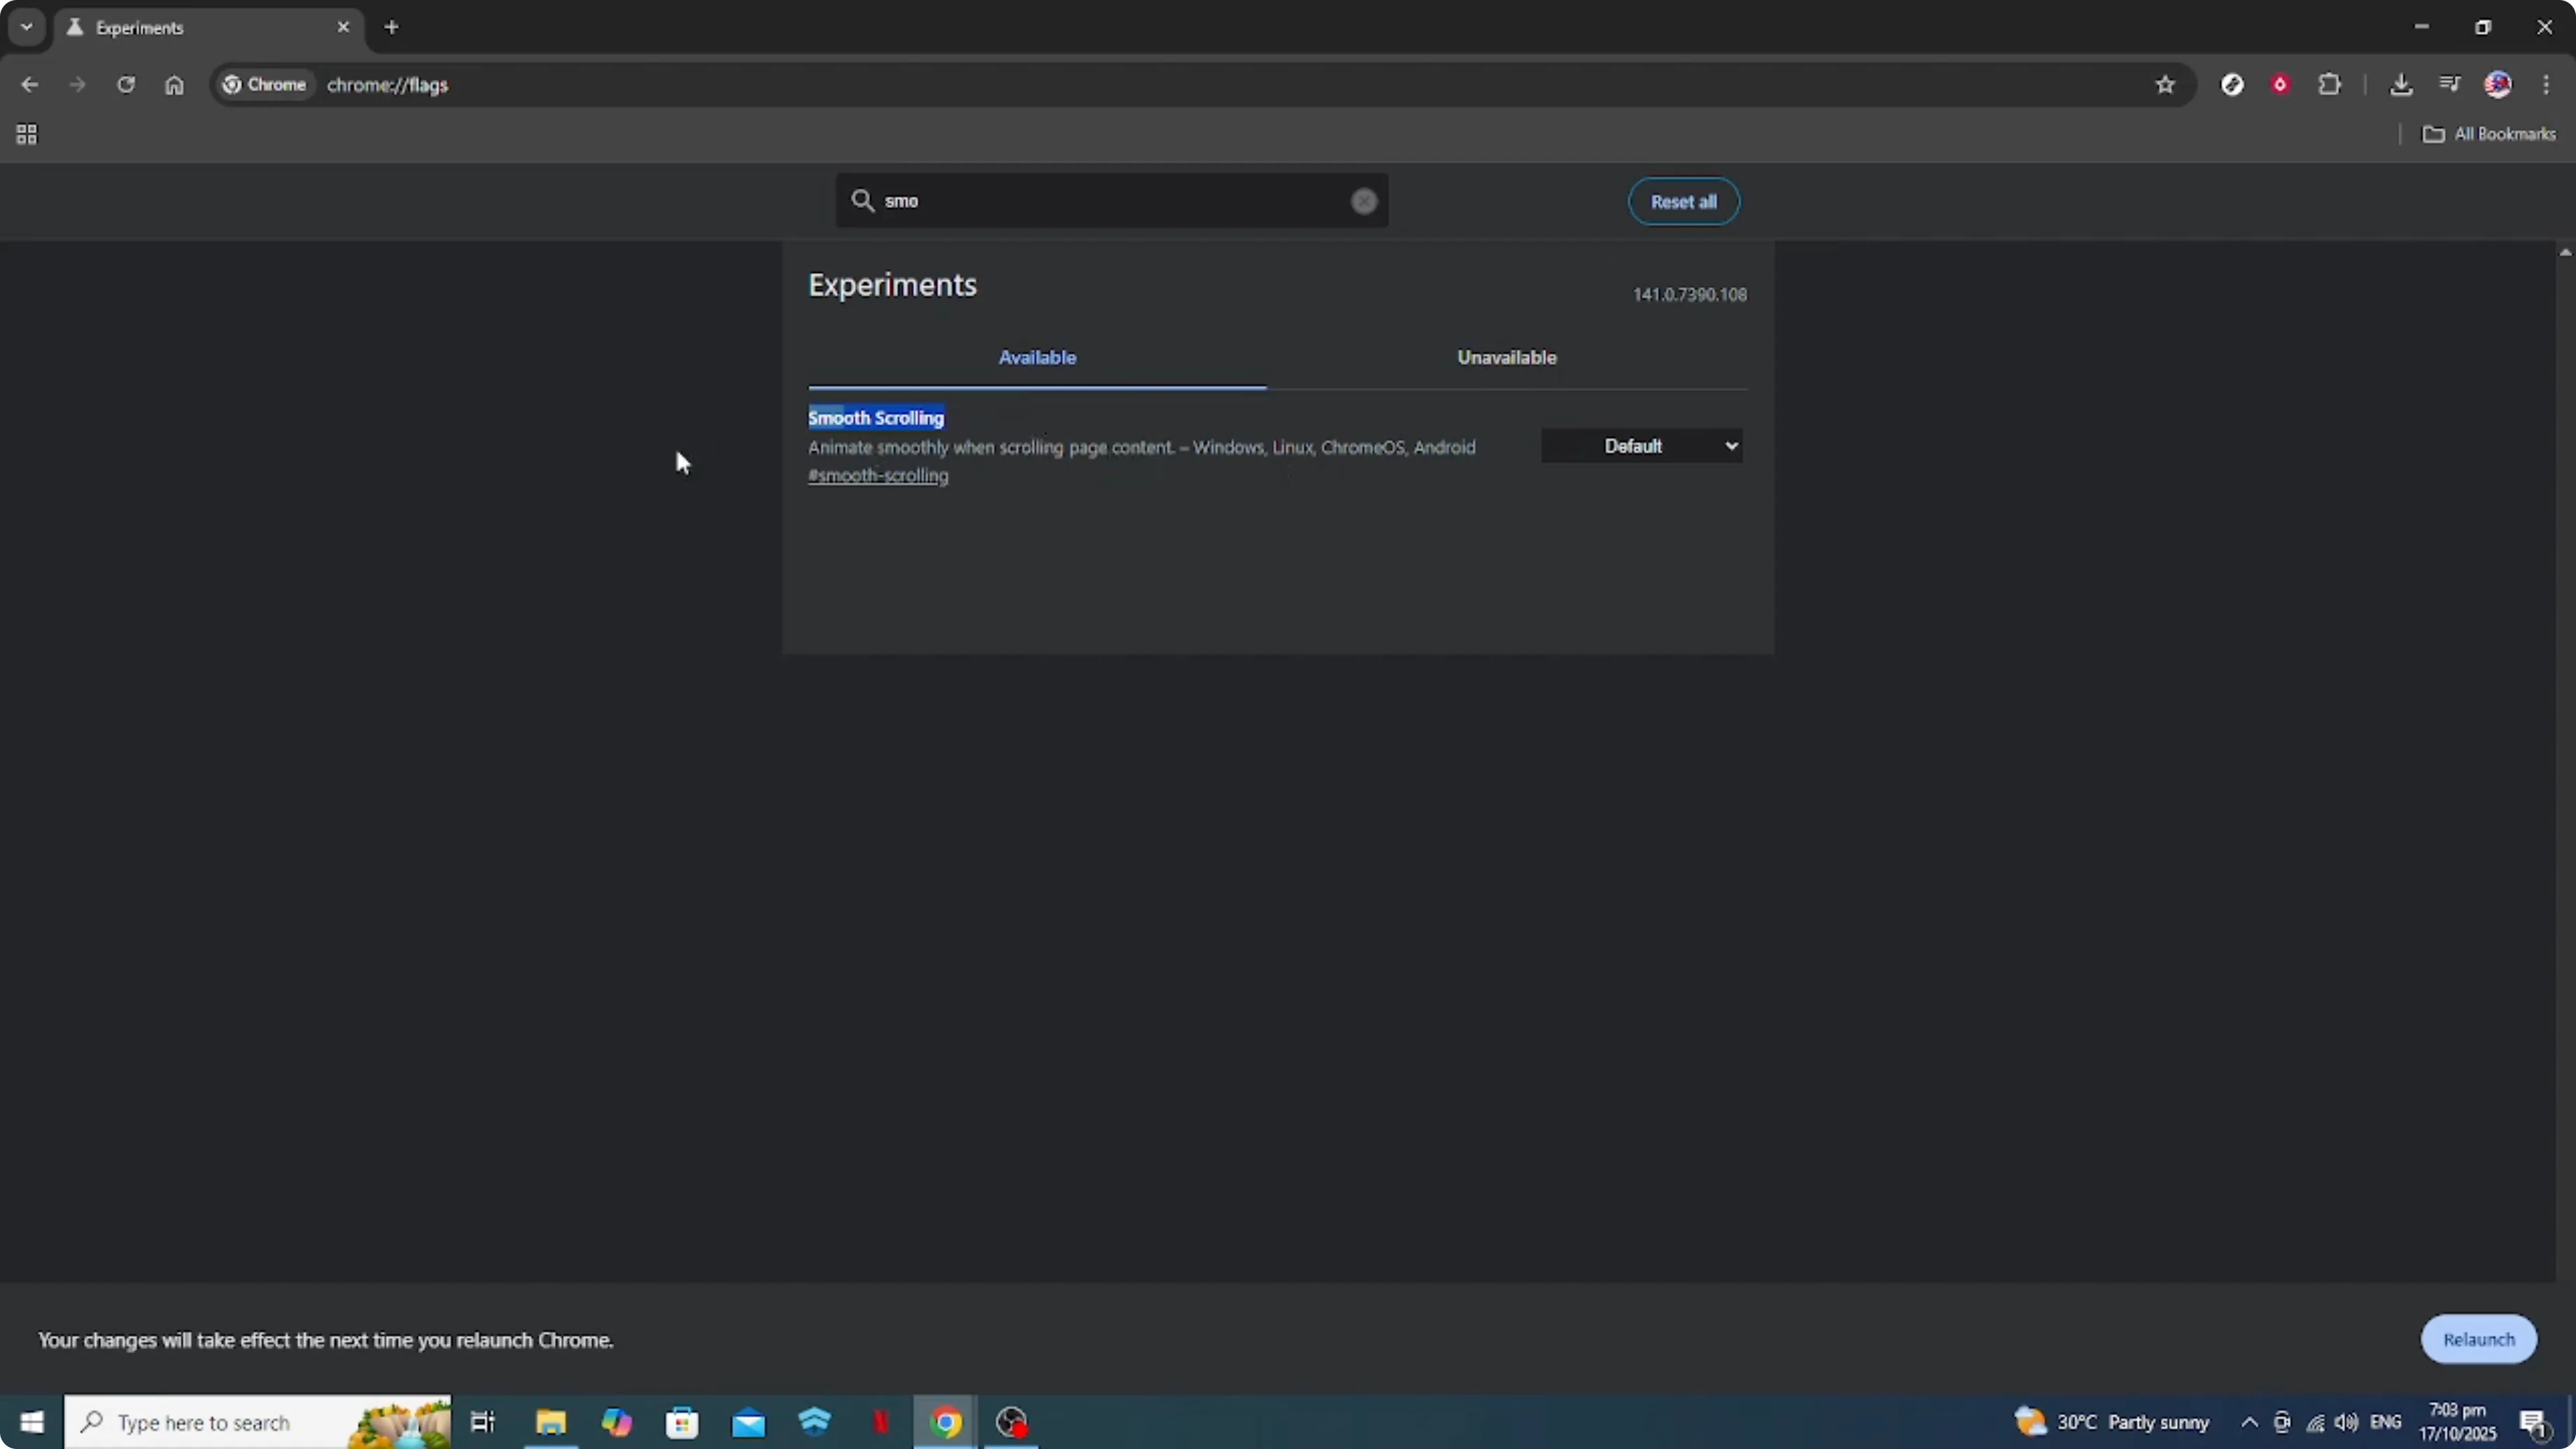
Task: Open the Chrome profile avatar
Action: (x=2499, y=84)
